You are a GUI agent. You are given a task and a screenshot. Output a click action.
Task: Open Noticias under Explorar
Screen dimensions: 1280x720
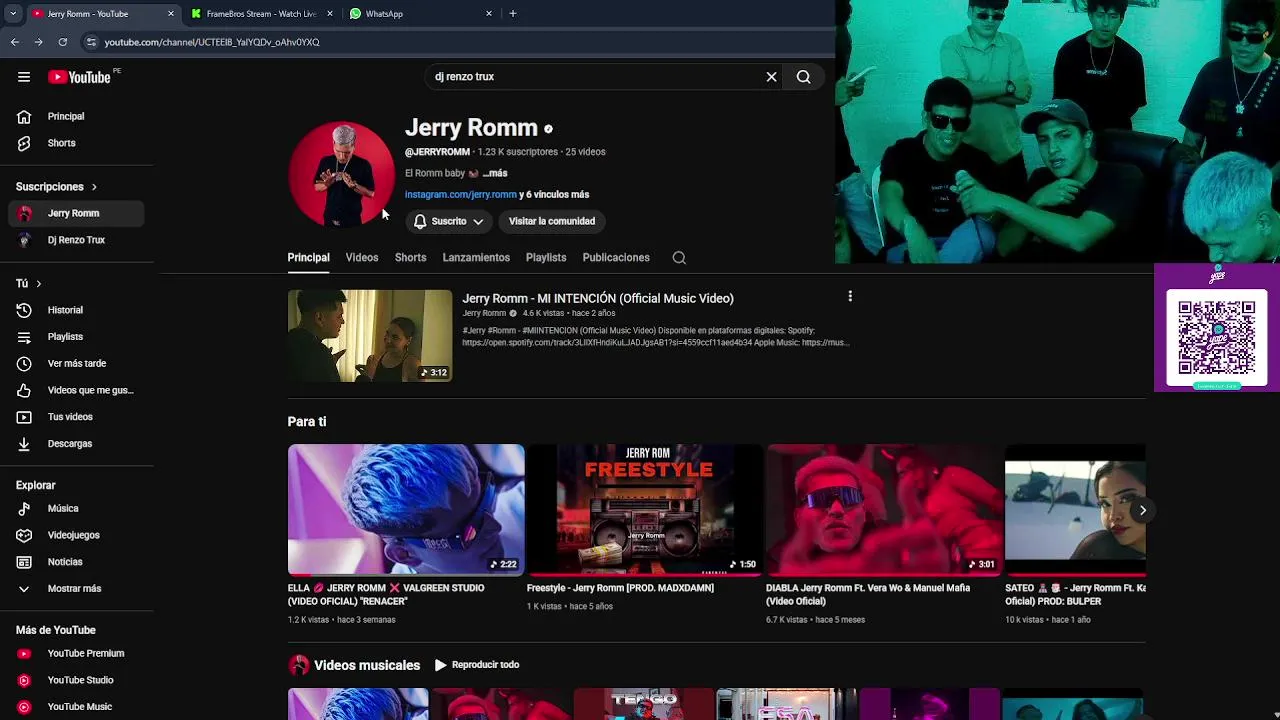(77, 562)
